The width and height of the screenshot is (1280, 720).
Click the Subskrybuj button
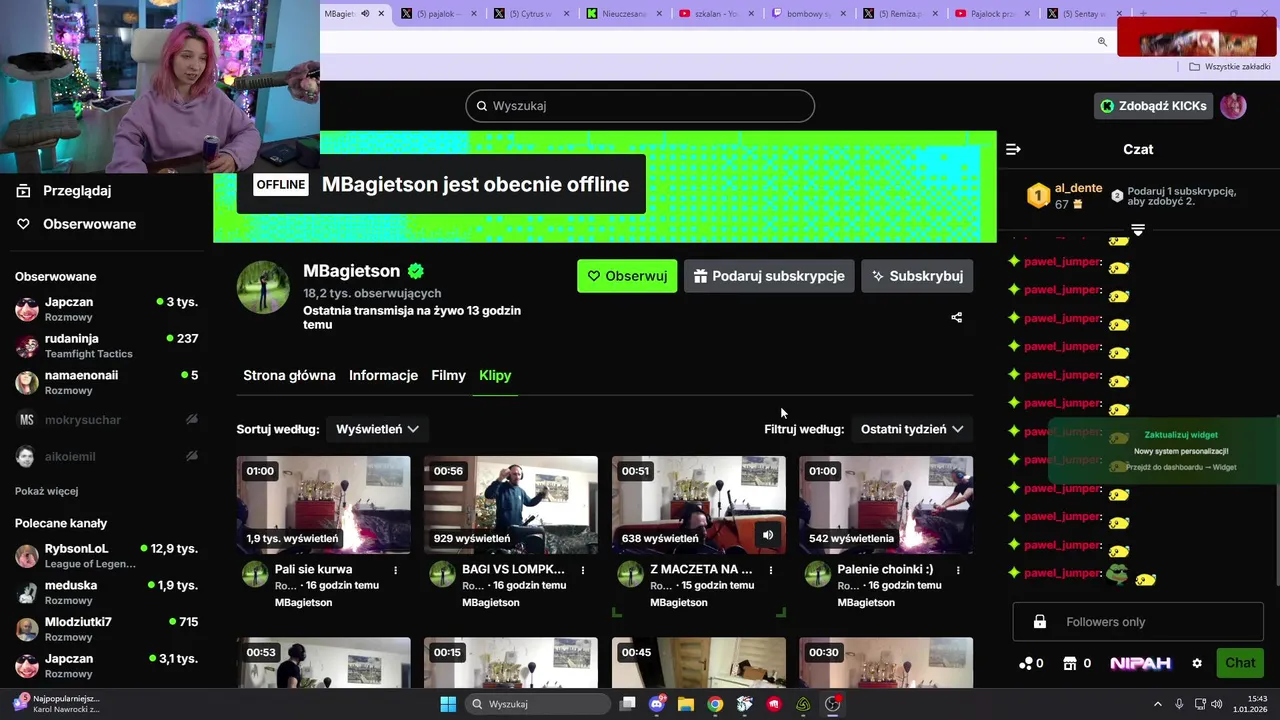(x=917, y=276)
